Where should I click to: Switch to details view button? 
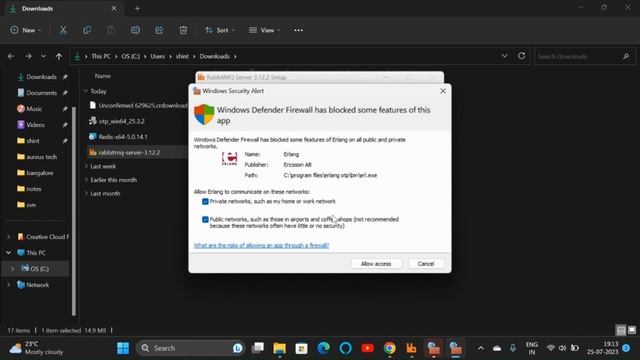click(621, 330)
